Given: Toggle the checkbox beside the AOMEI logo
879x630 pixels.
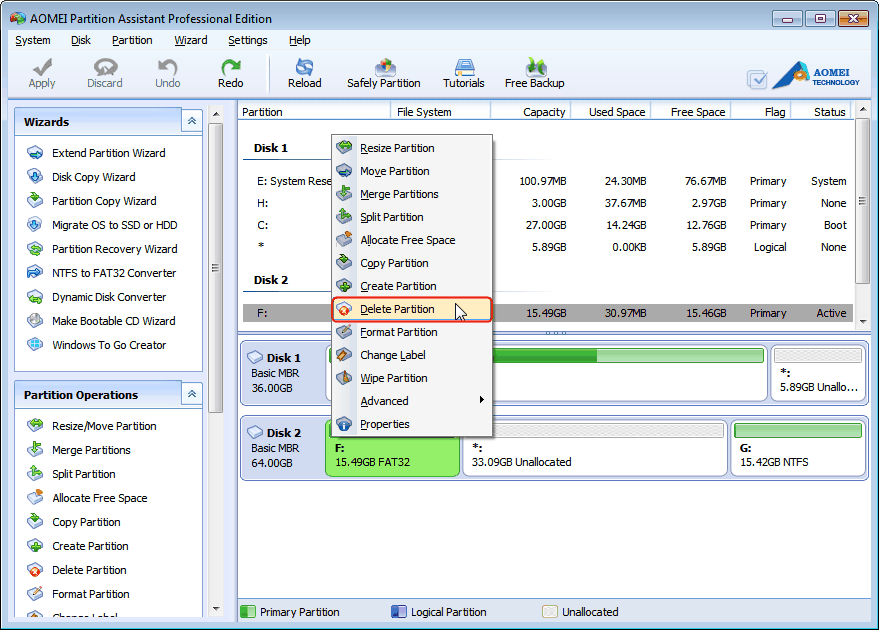Looking at the screenshot, I should pos(757,77).
